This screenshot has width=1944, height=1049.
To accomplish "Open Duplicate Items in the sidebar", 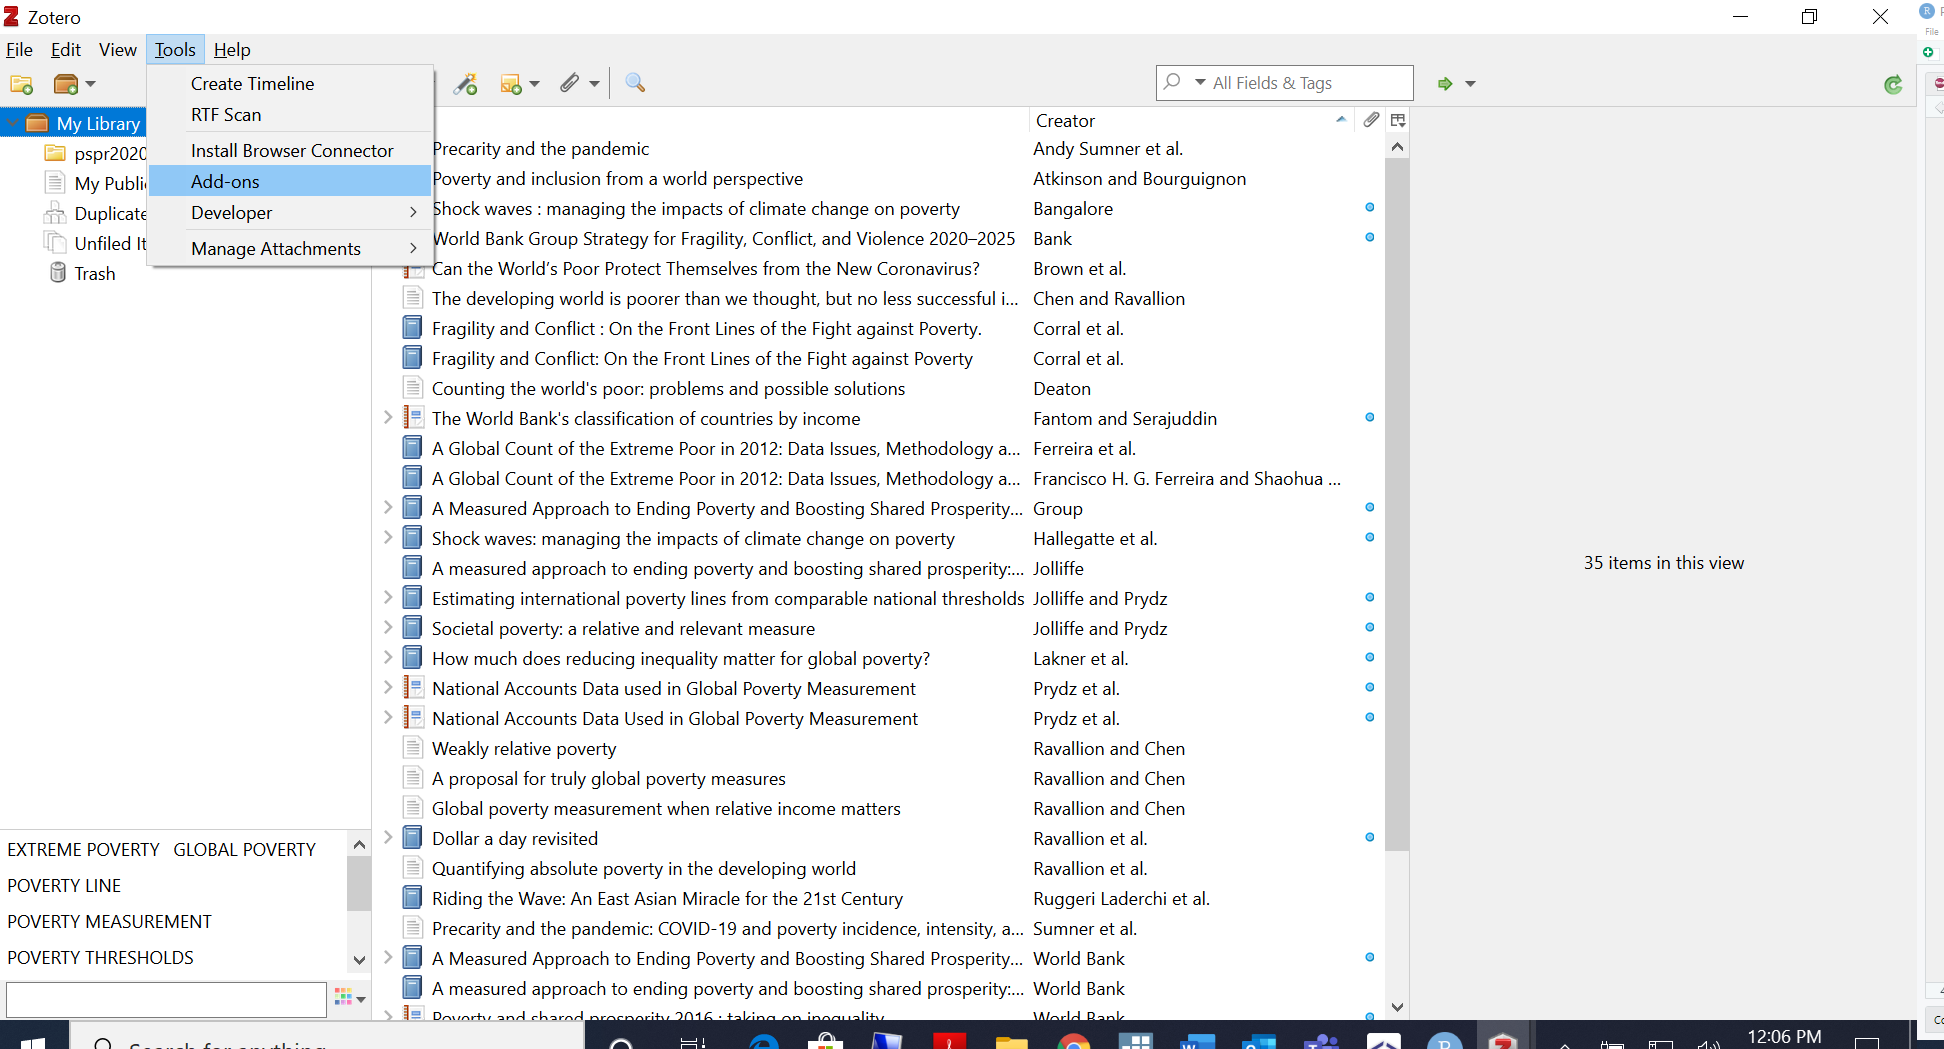I will (110, 213).
